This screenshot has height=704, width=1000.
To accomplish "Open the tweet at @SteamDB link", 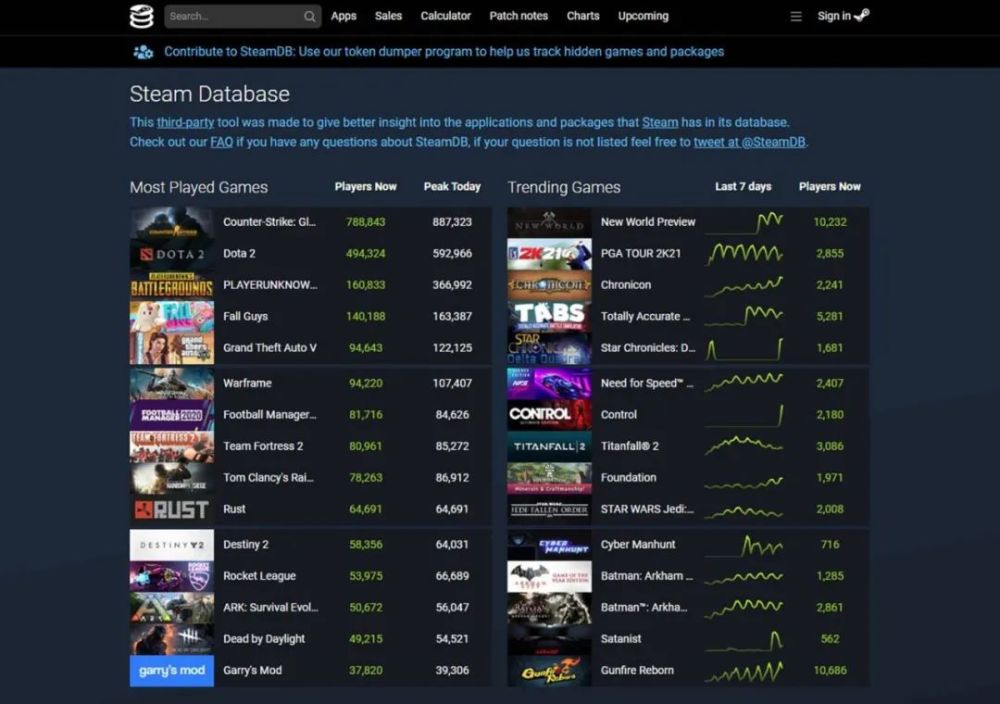I will click(x=749, y=142).
